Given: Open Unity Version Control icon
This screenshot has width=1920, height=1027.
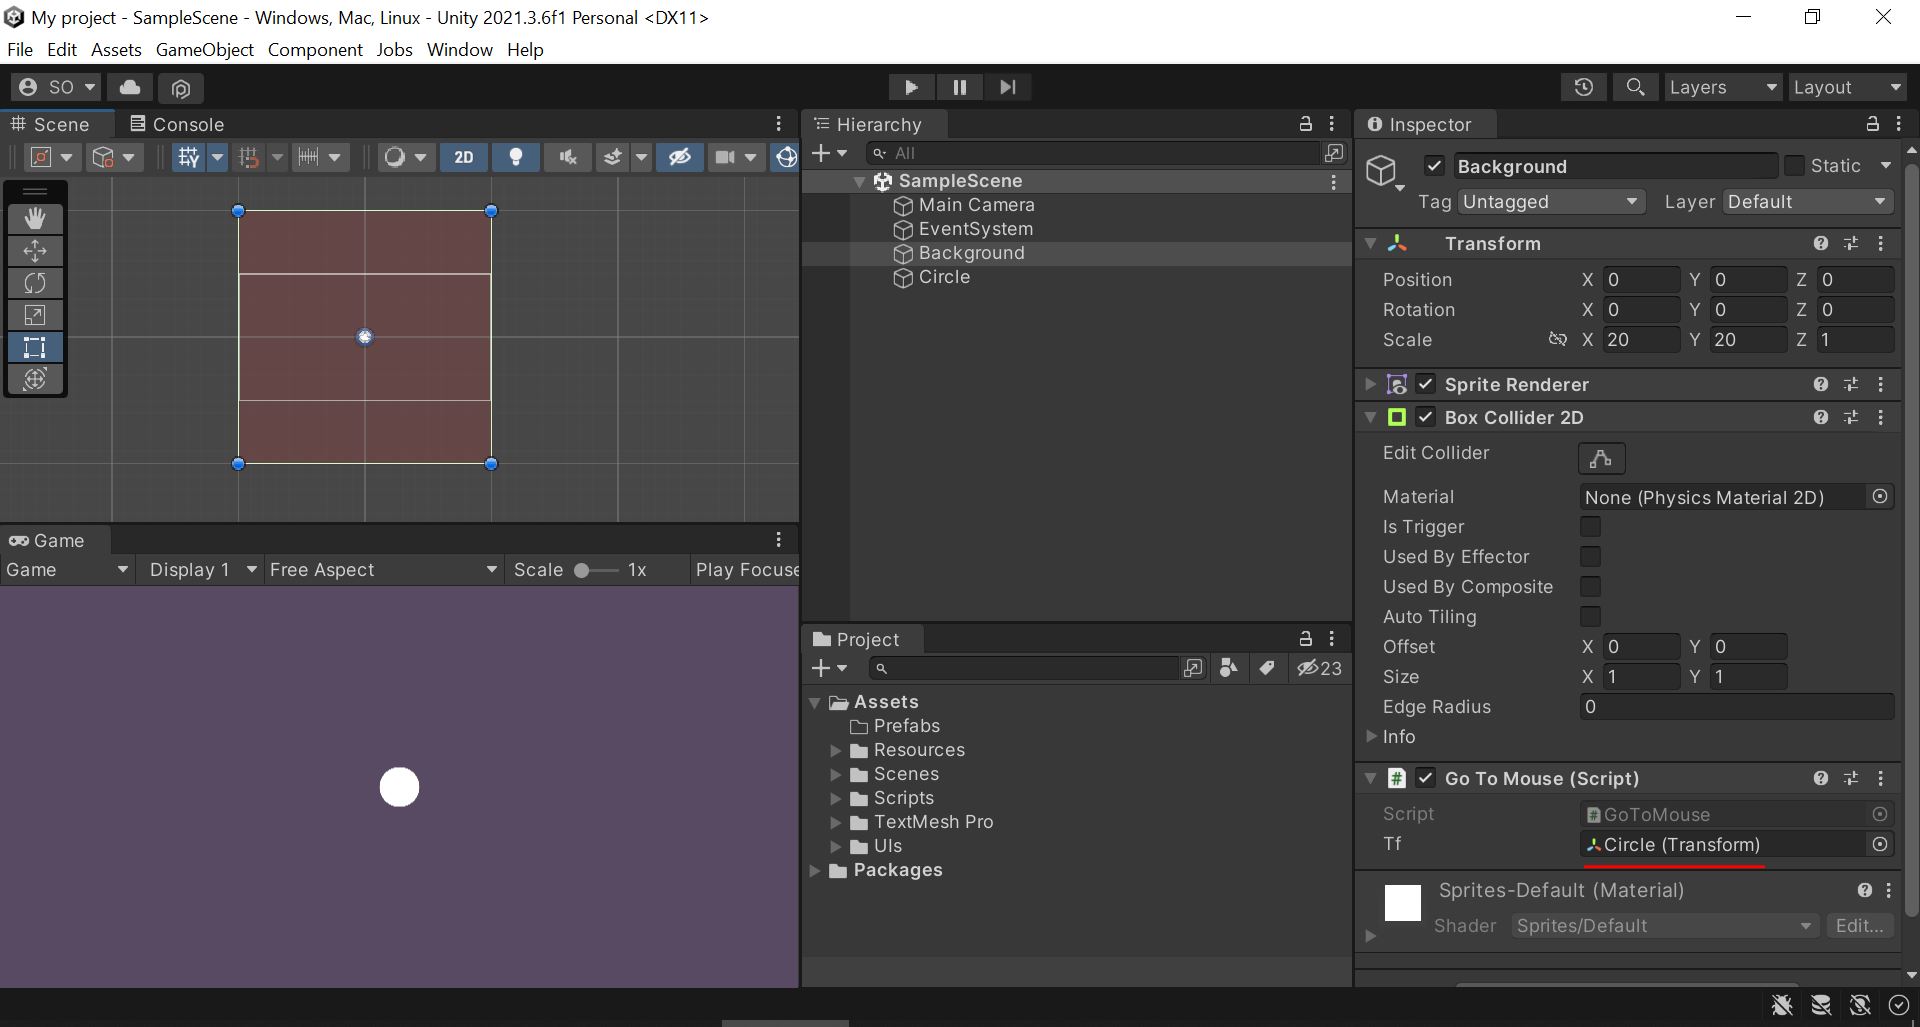Looking at the screenshot, I should tap(181, 88).
